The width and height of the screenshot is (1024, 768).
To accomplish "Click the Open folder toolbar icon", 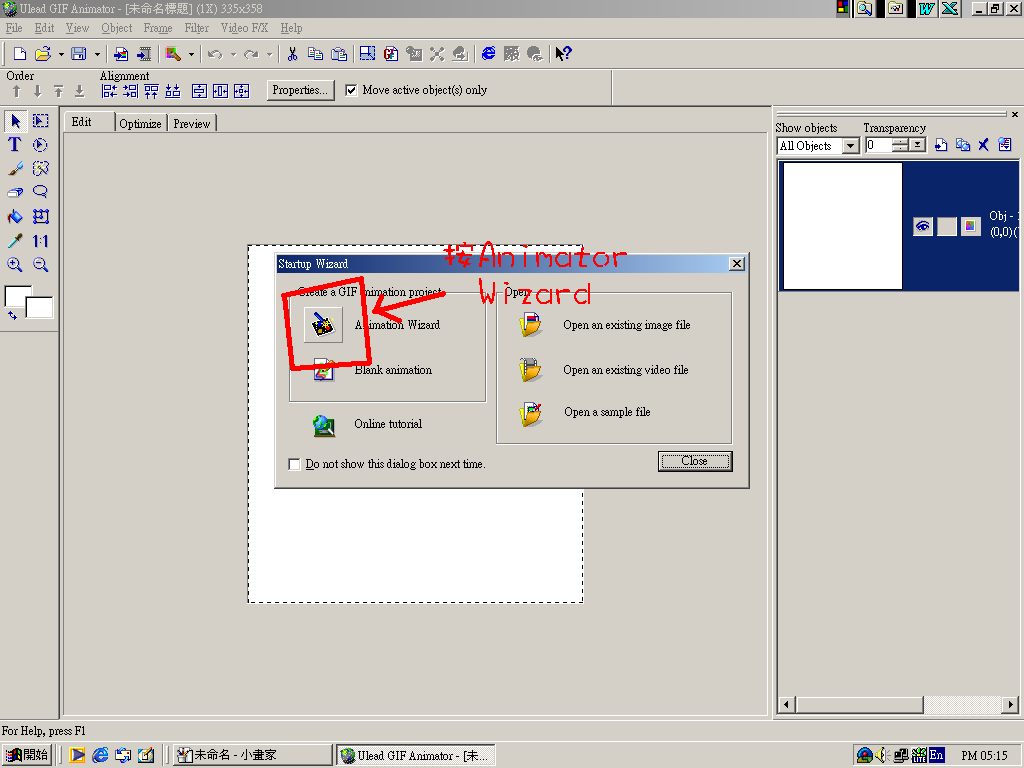I will pos(42,54).
